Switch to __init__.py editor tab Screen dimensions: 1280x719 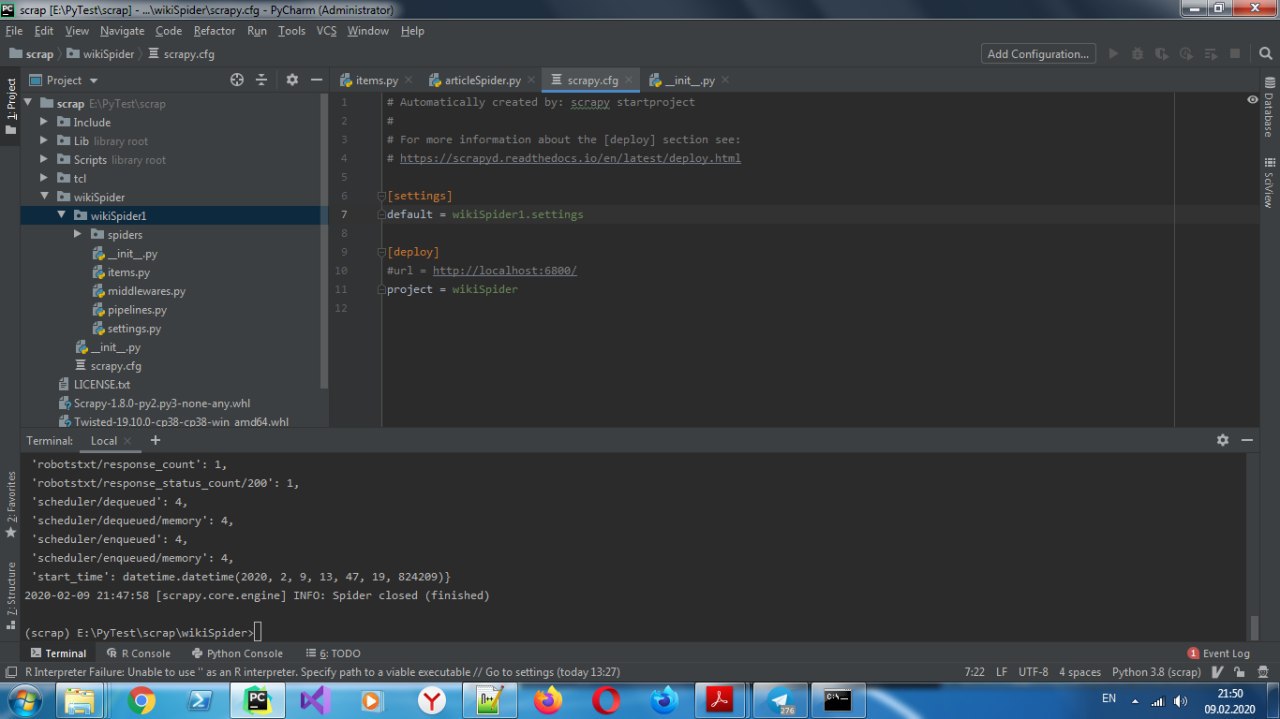(689, 80)
